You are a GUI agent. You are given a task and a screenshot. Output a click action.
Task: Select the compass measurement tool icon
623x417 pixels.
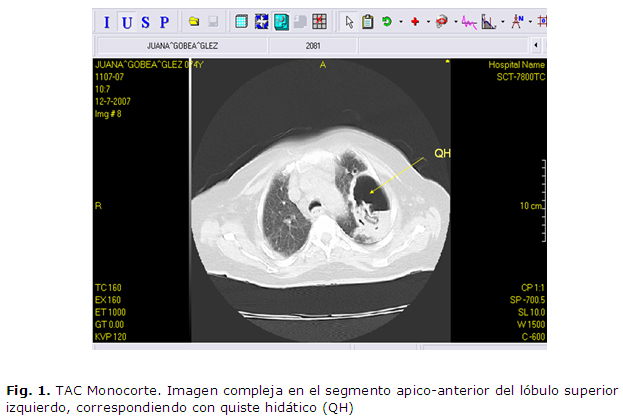pos(517,22)
